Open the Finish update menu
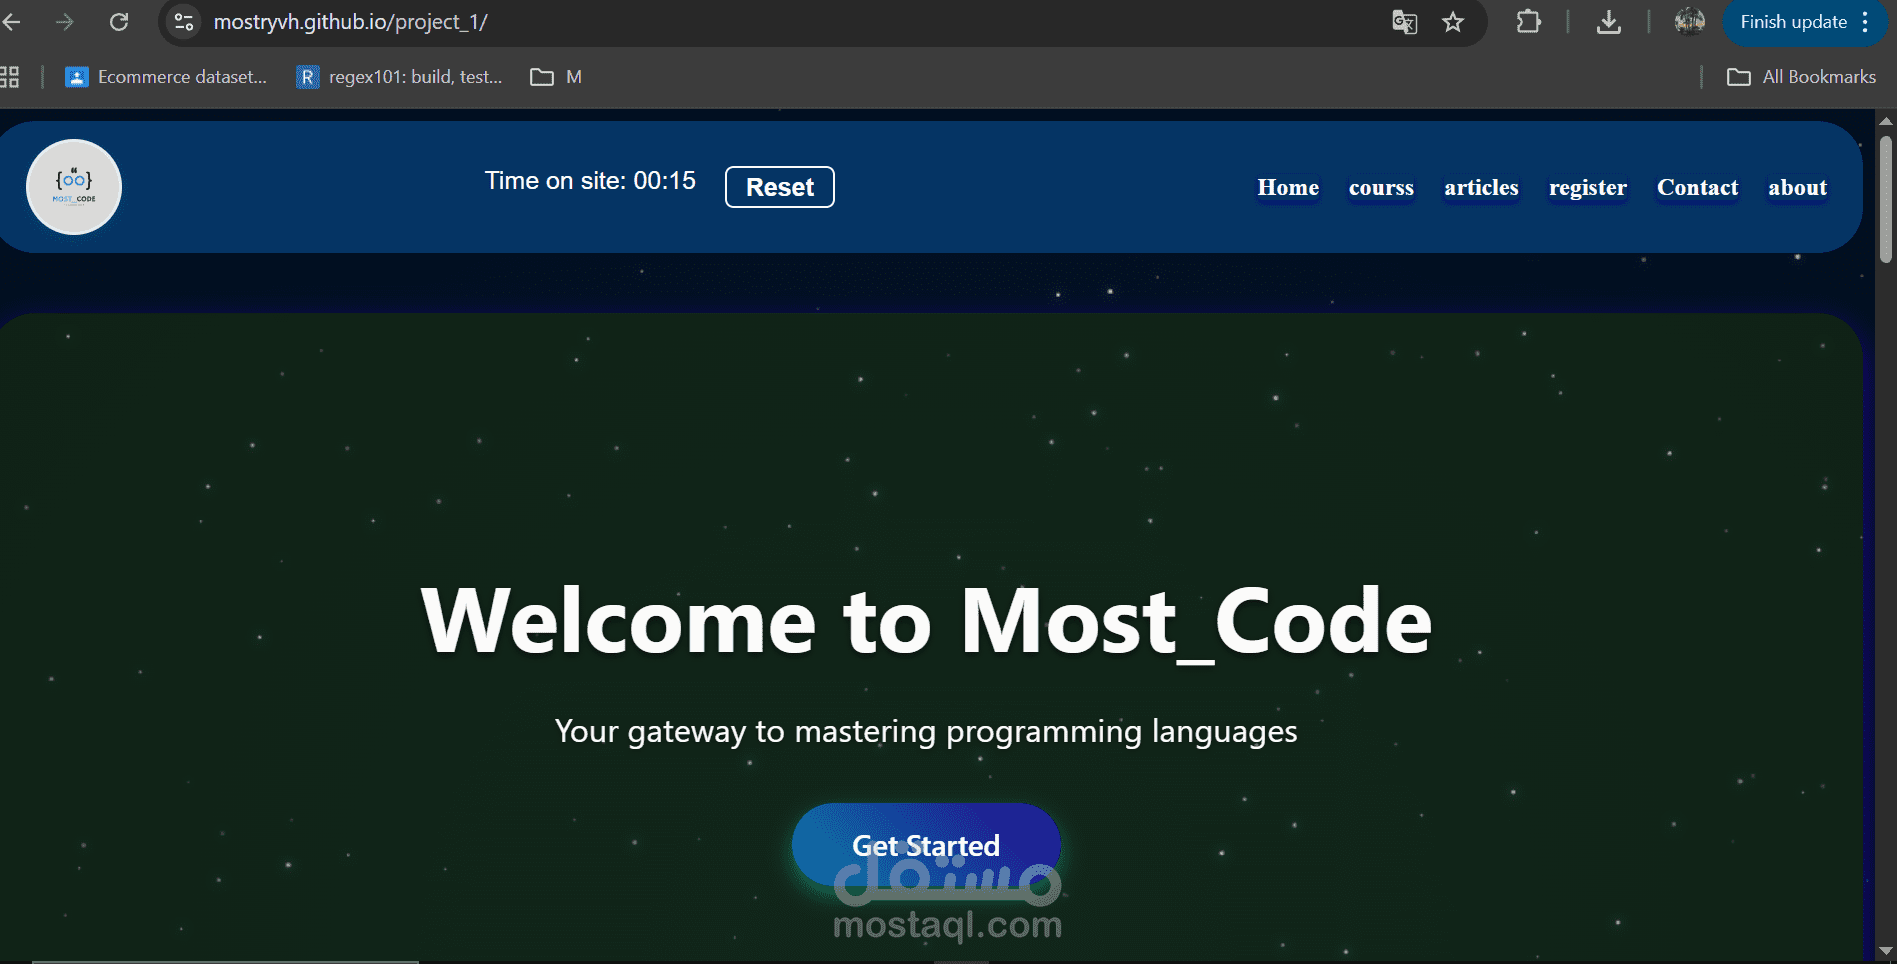The image size is (1897, 964). pyautogui.click(x=1804, y=22)
